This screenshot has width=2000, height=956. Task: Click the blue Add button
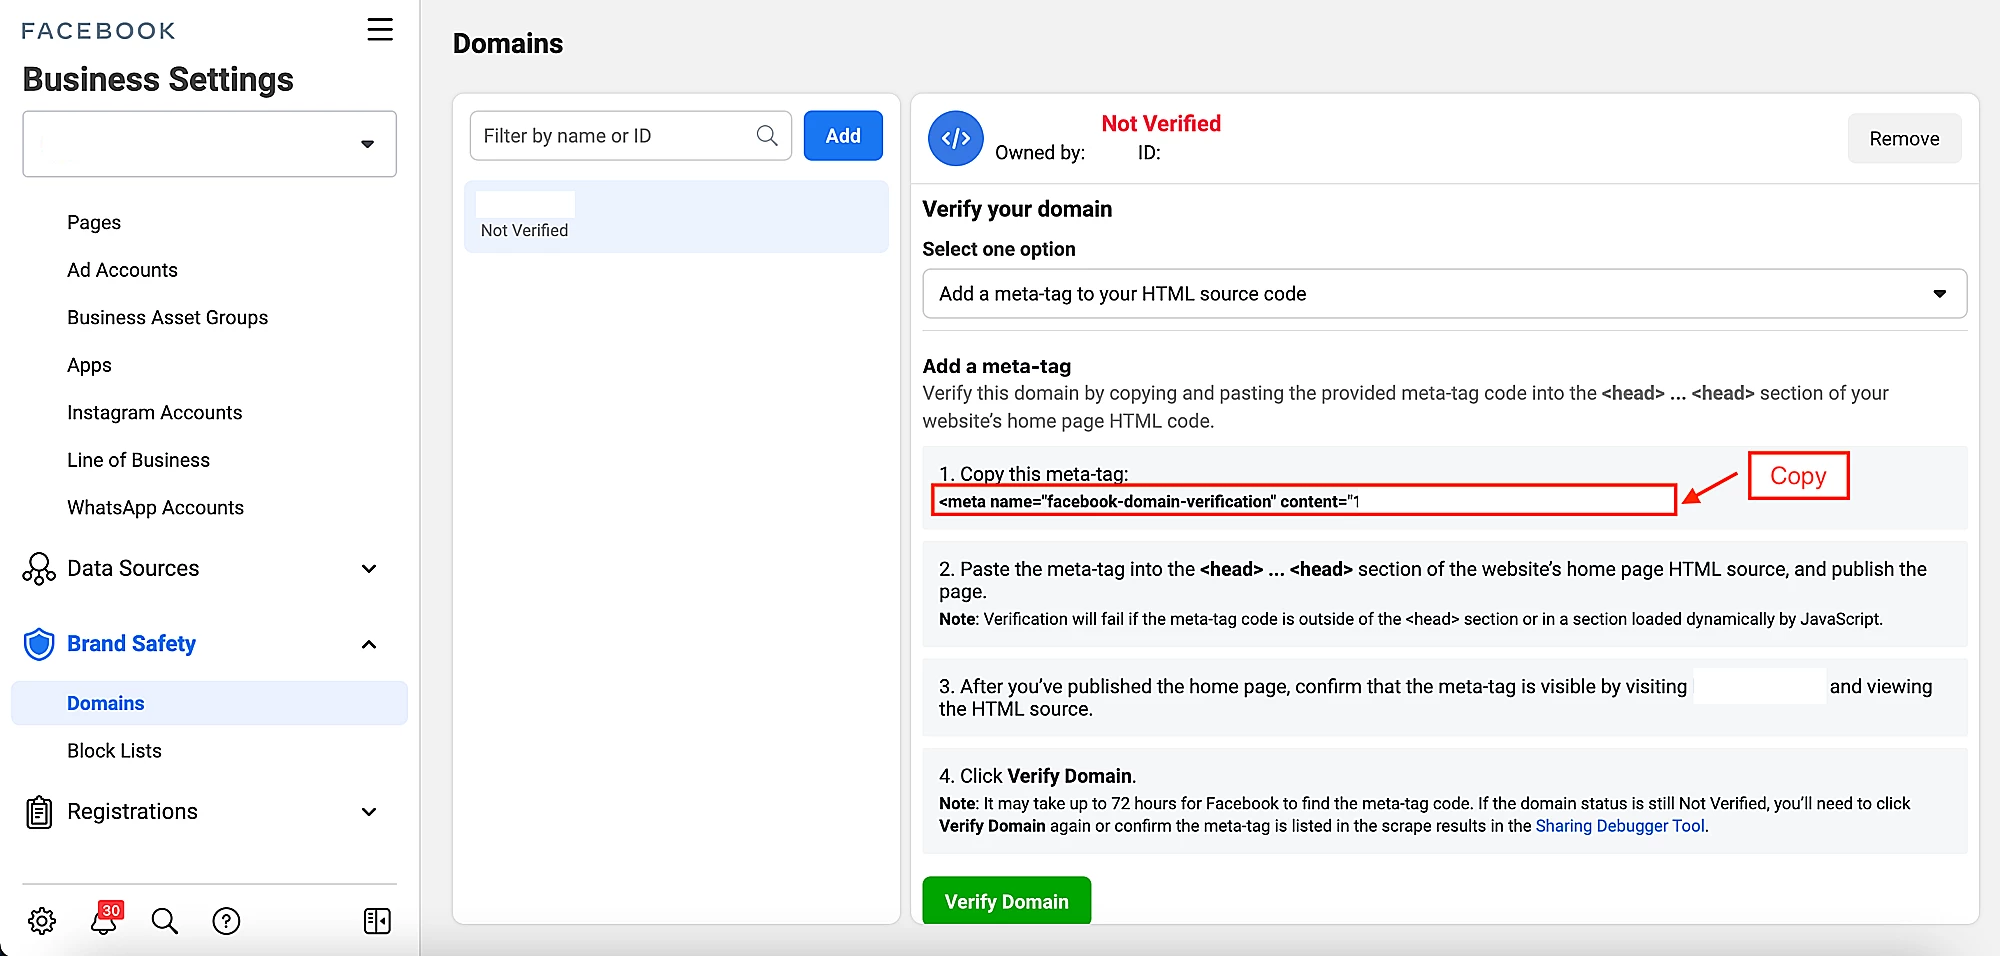click(x=843, y=136)
